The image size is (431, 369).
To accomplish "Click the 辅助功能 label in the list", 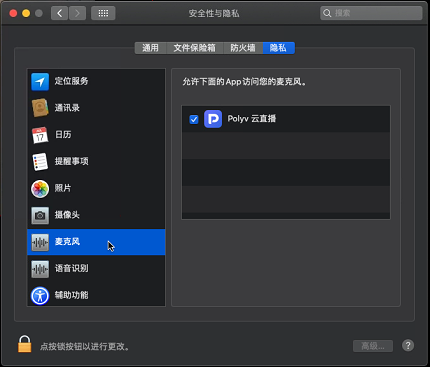I will tap(71, 295).
